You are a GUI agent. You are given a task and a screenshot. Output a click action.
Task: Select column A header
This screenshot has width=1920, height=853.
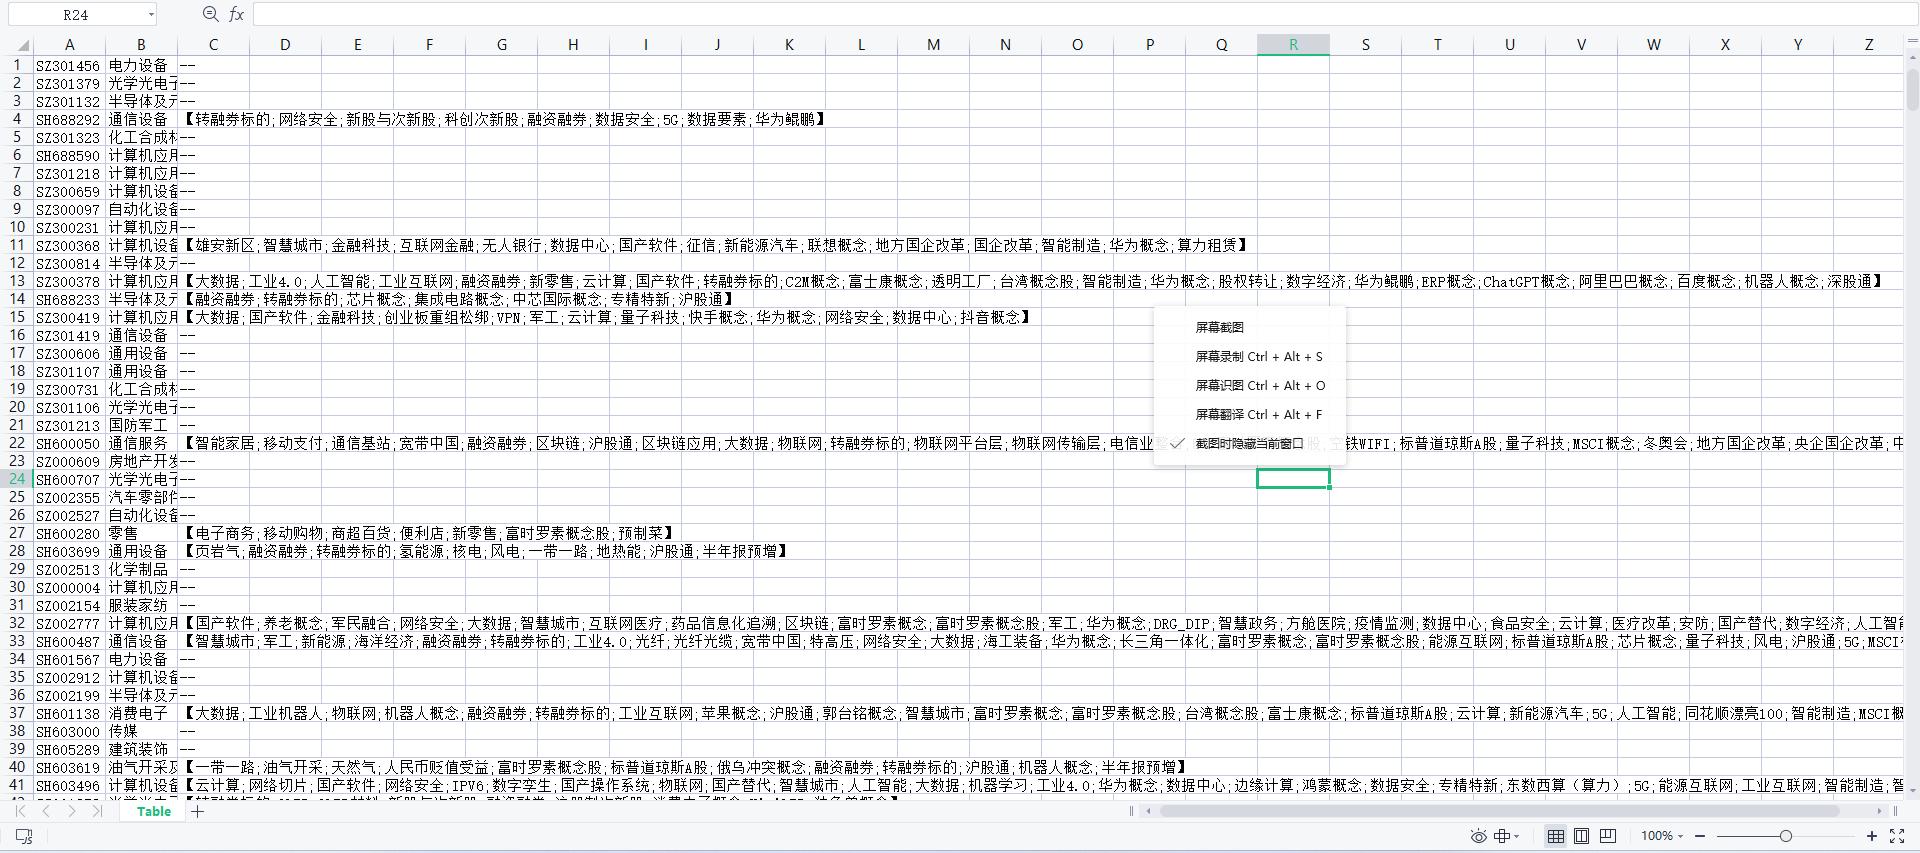click(69, 45)
